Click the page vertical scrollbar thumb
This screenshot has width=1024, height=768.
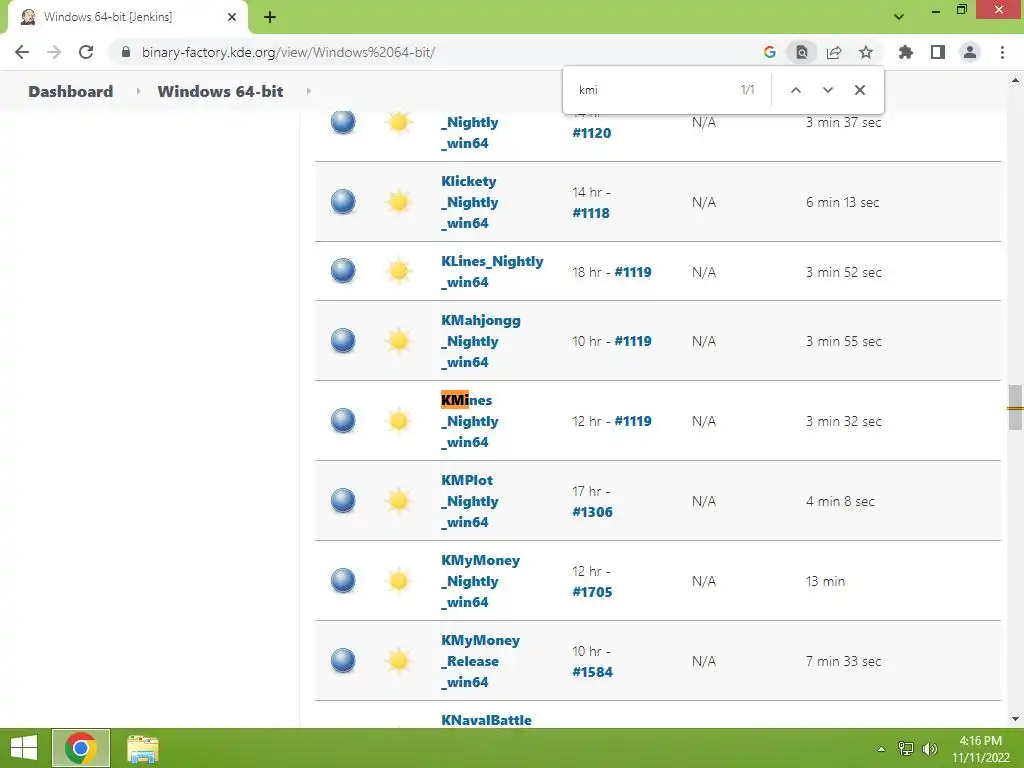(x=1015, y=408)
